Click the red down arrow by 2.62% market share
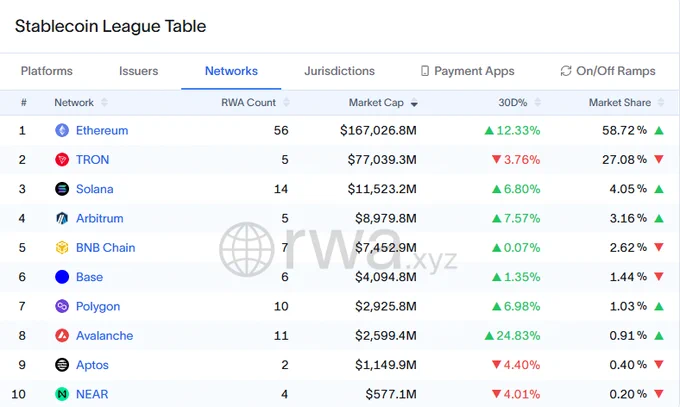 coord(659,247)
